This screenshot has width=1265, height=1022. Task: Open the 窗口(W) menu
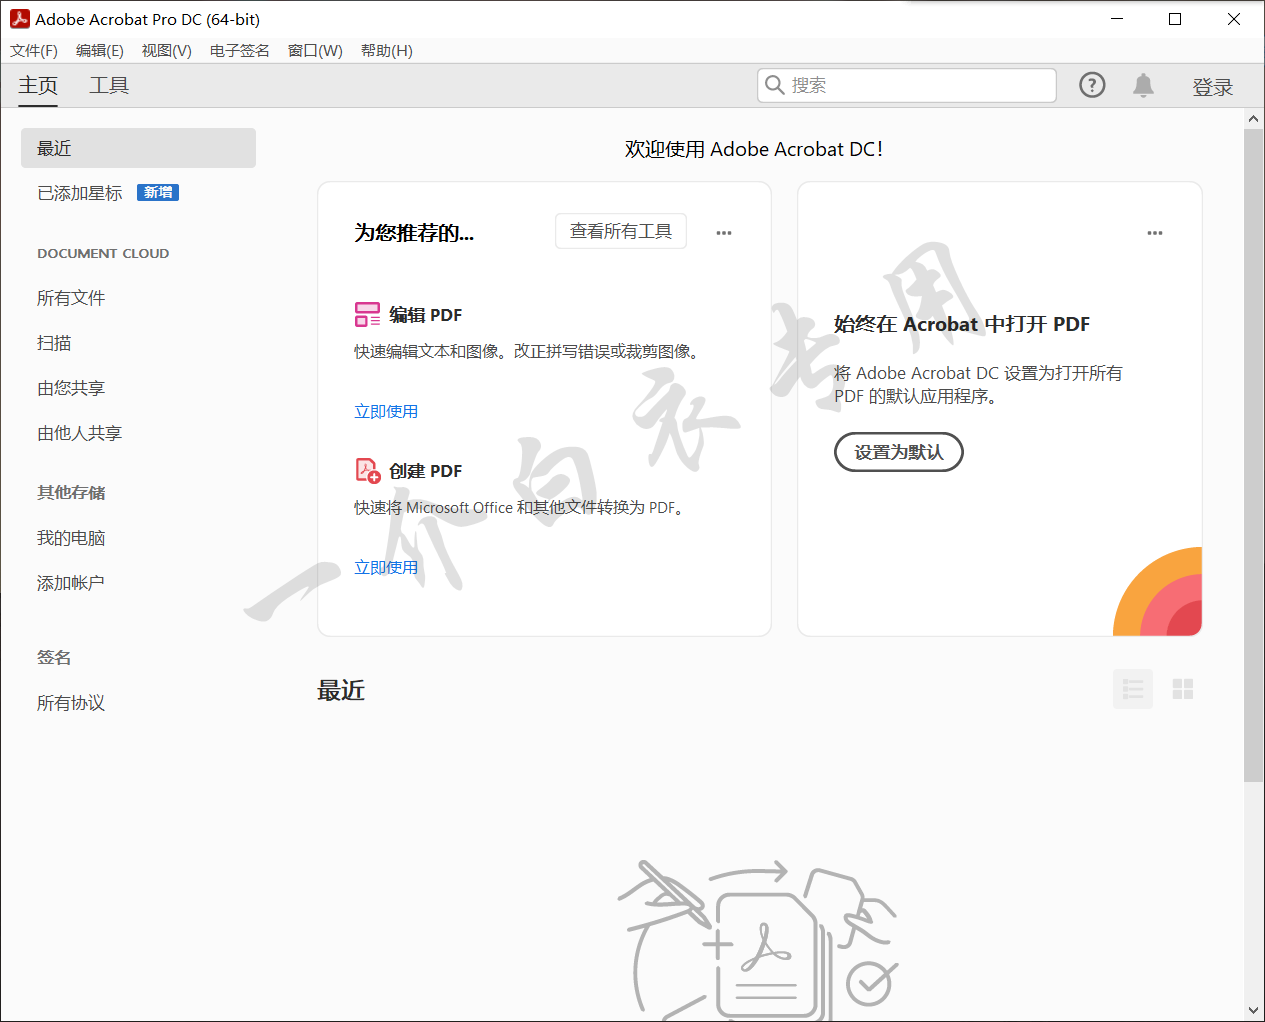point(315,51)
